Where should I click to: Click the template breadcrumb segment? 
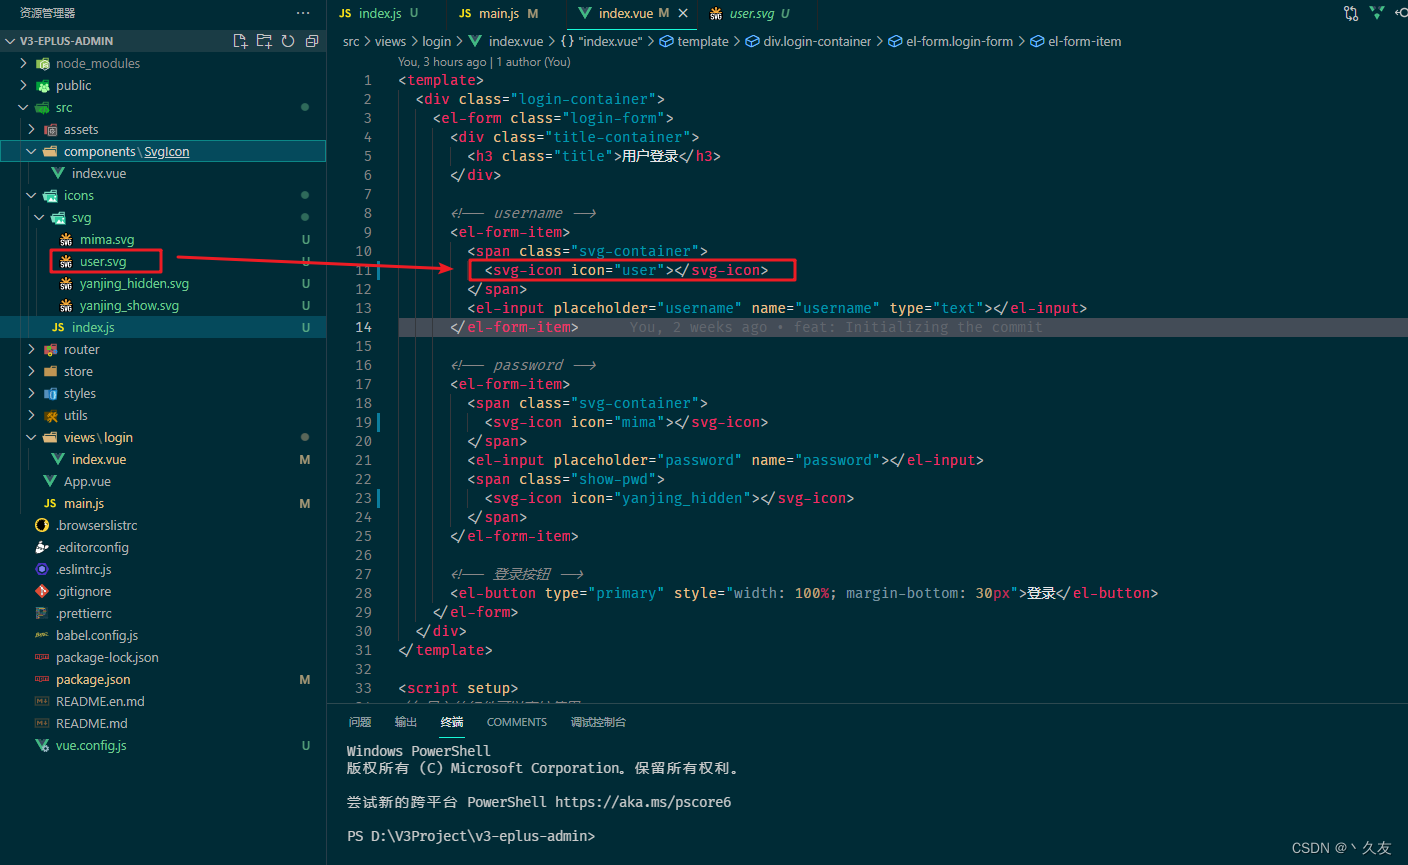coord(703,41)
